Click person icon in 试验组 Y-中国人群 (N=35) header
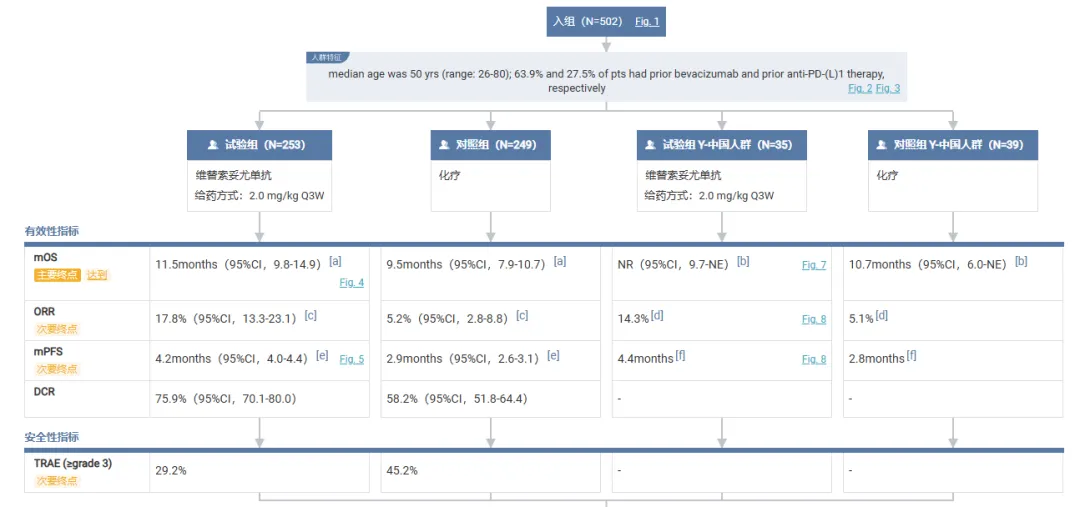The image size is (1080, 507). [651, 145]
